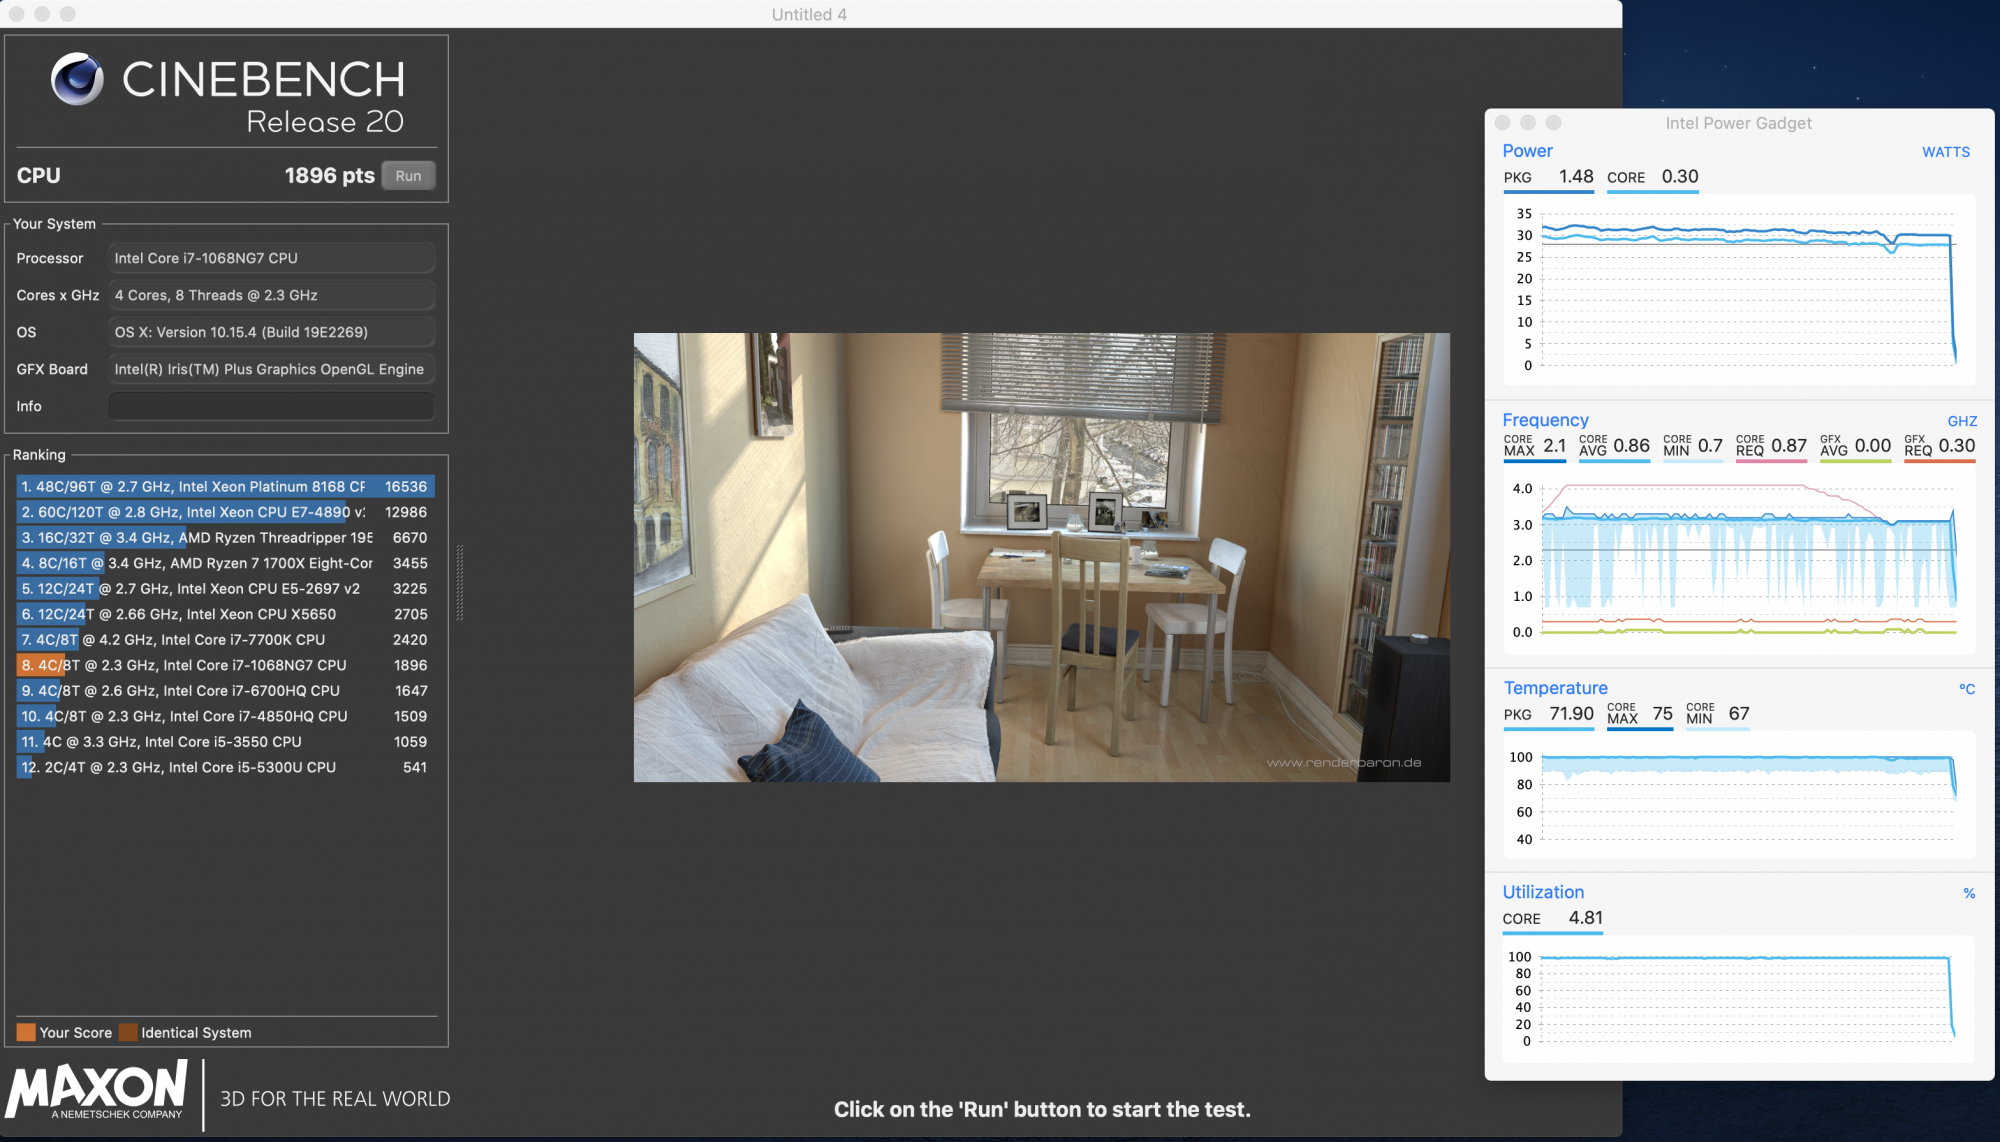This screenshot has width=2000, height=1142.
Task: Click the empty Info input field
Action: click(x=271, y=406)
